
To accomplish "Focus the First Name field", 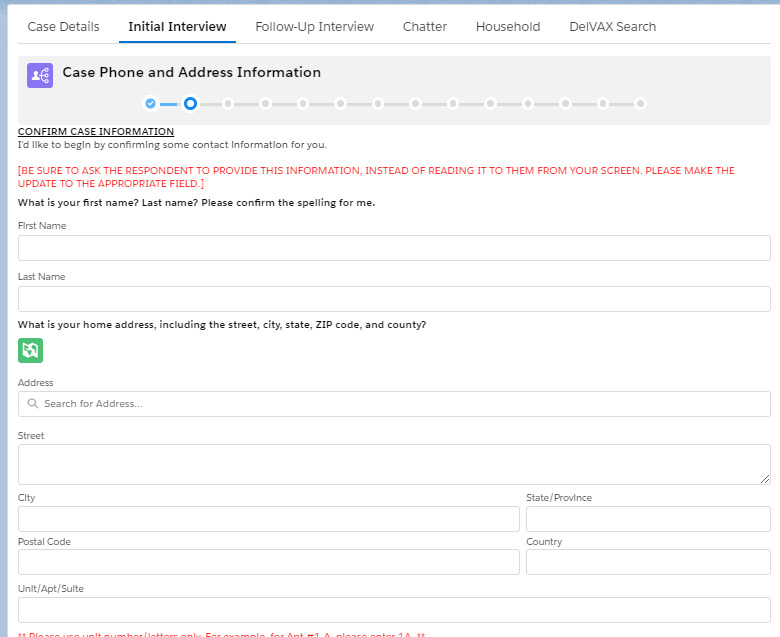I will [394, 248].
